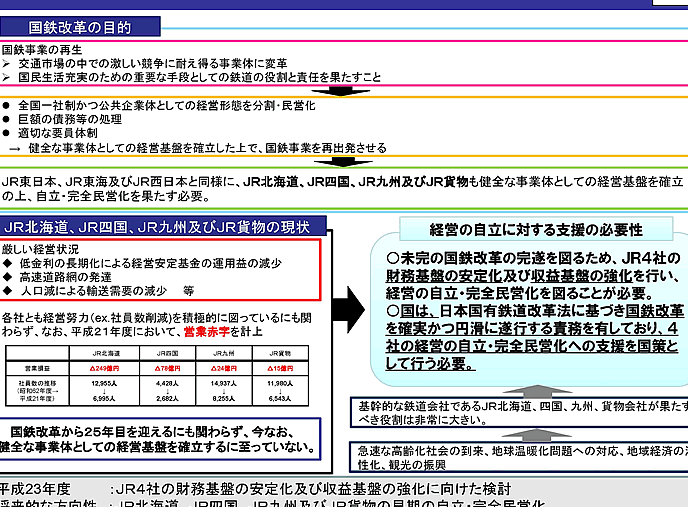This screenshot has width=688, height=507.
Task: Select the underlined '財務基盤の安定化及び収益基盤の強化'
Action: 509,276
